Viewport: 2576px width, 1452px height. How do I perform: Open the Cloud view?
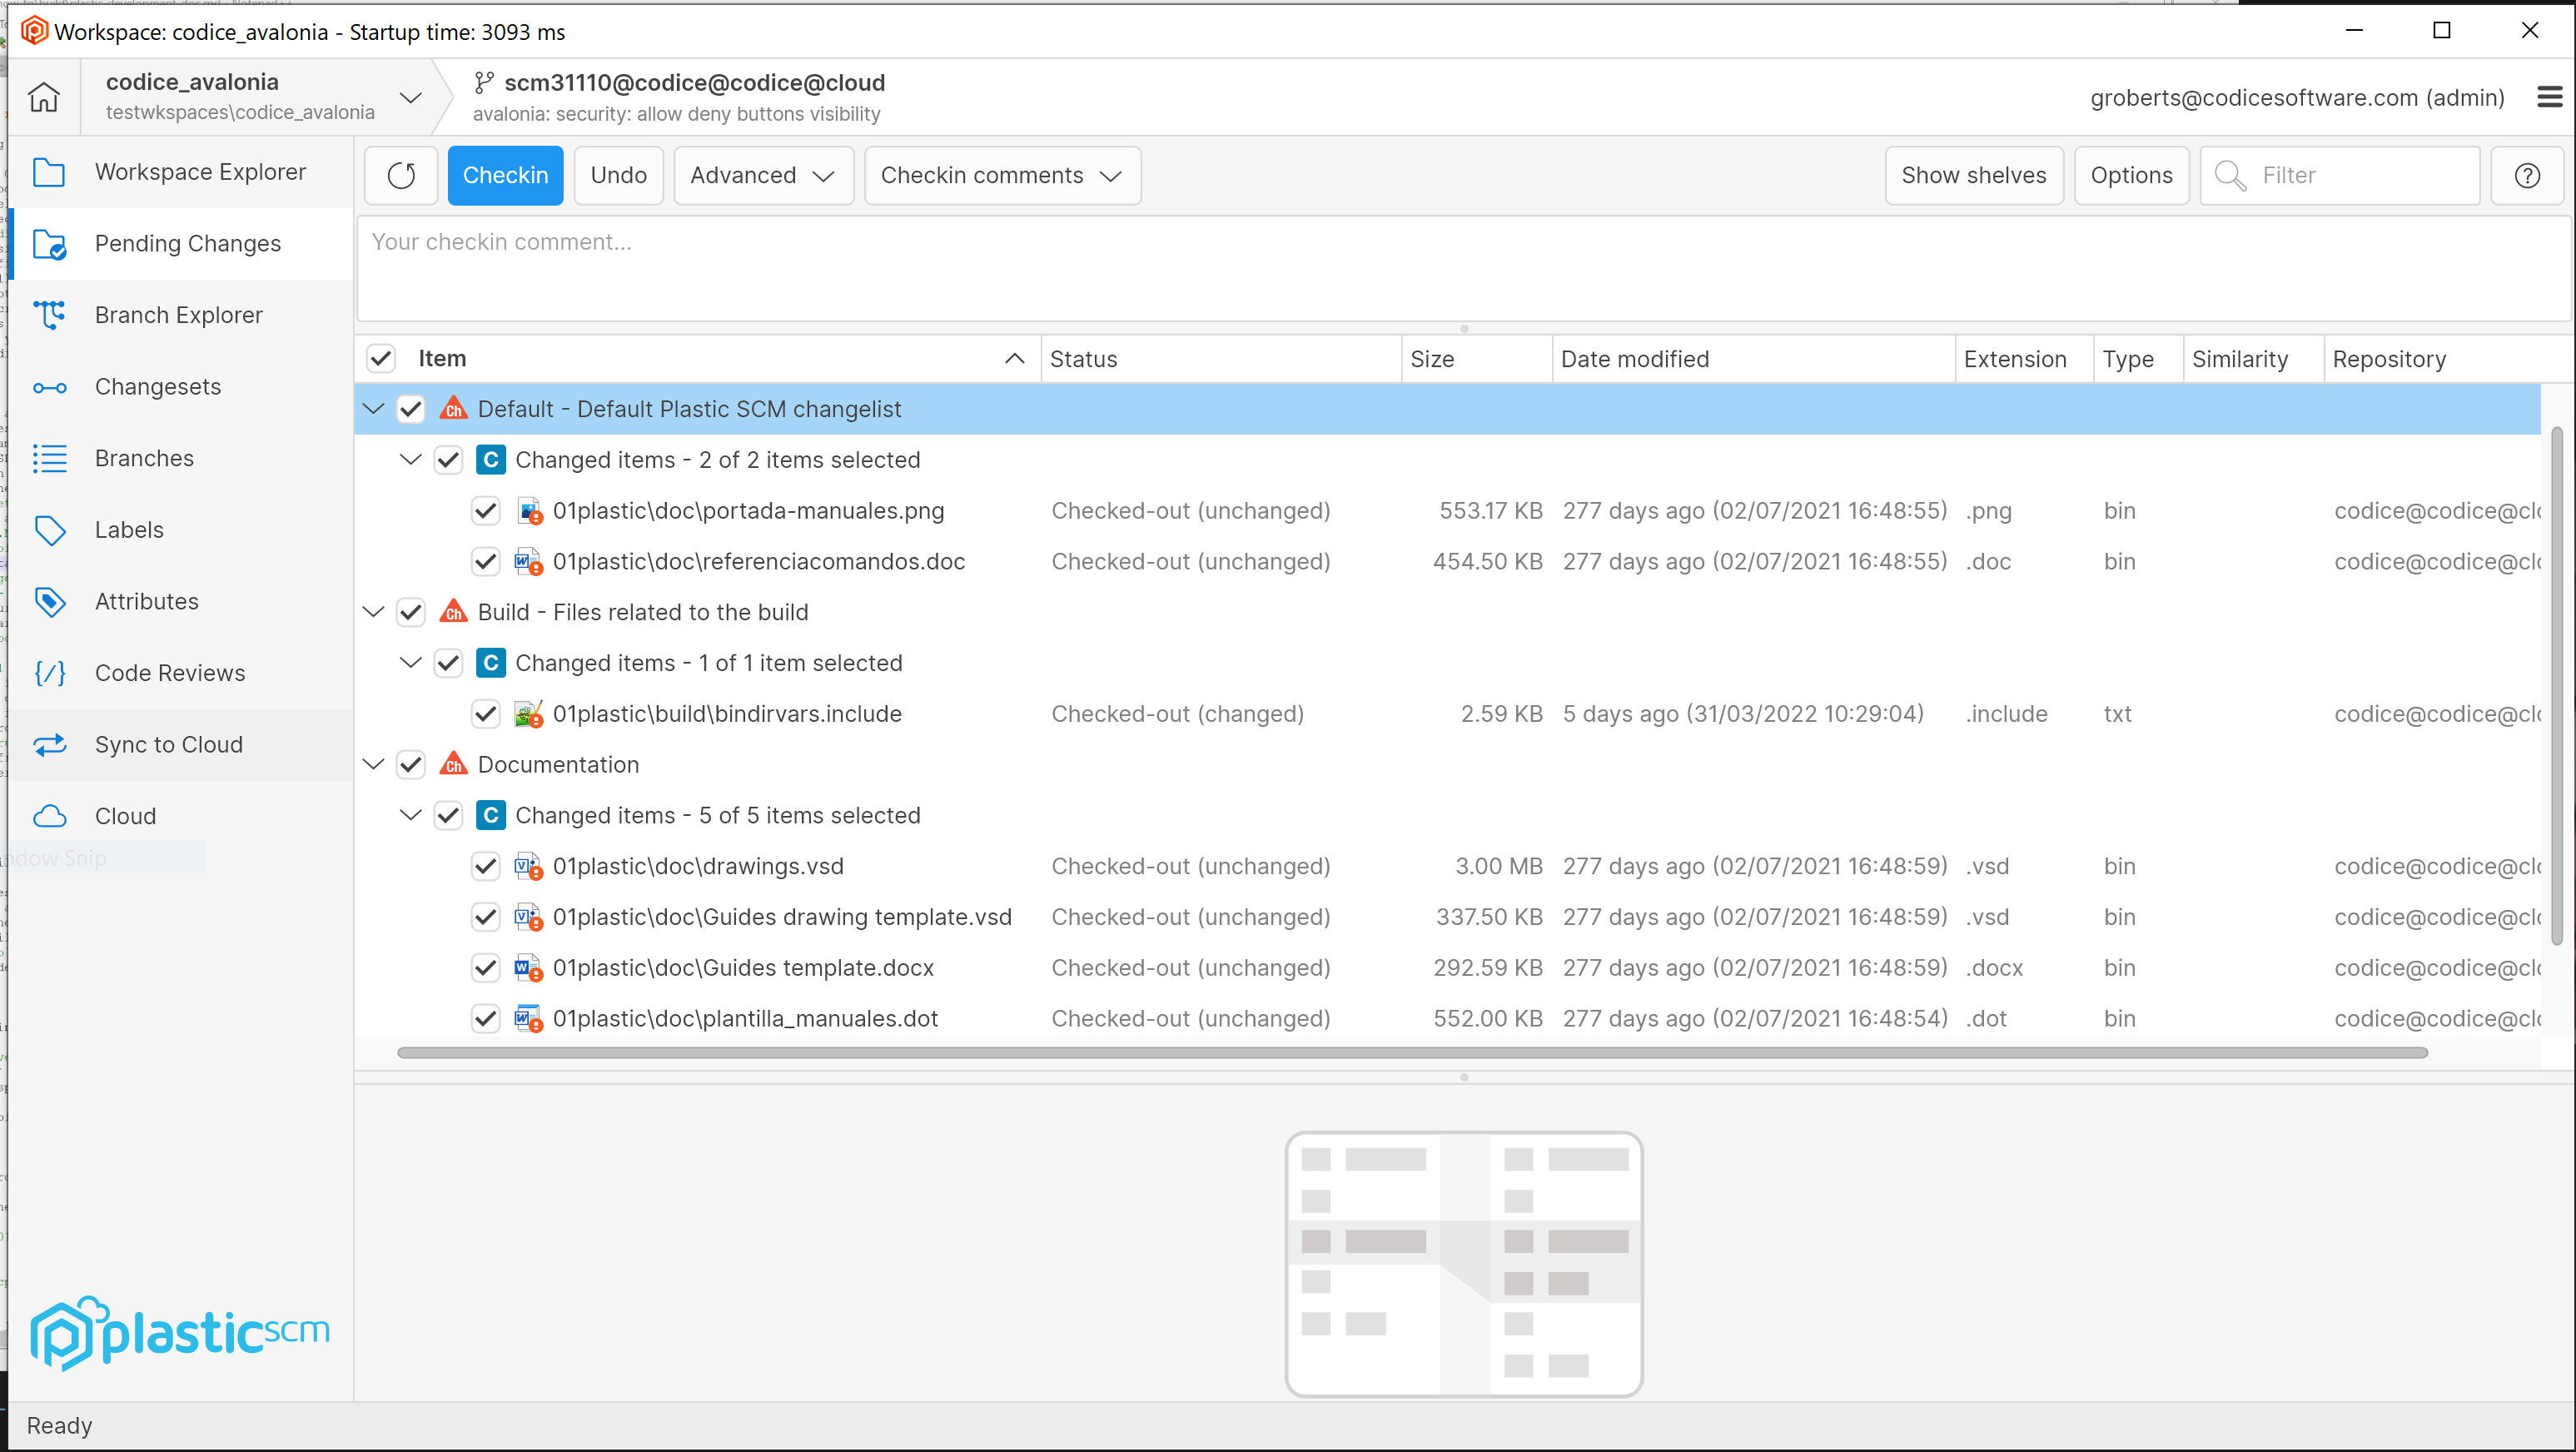pos(126,815)
